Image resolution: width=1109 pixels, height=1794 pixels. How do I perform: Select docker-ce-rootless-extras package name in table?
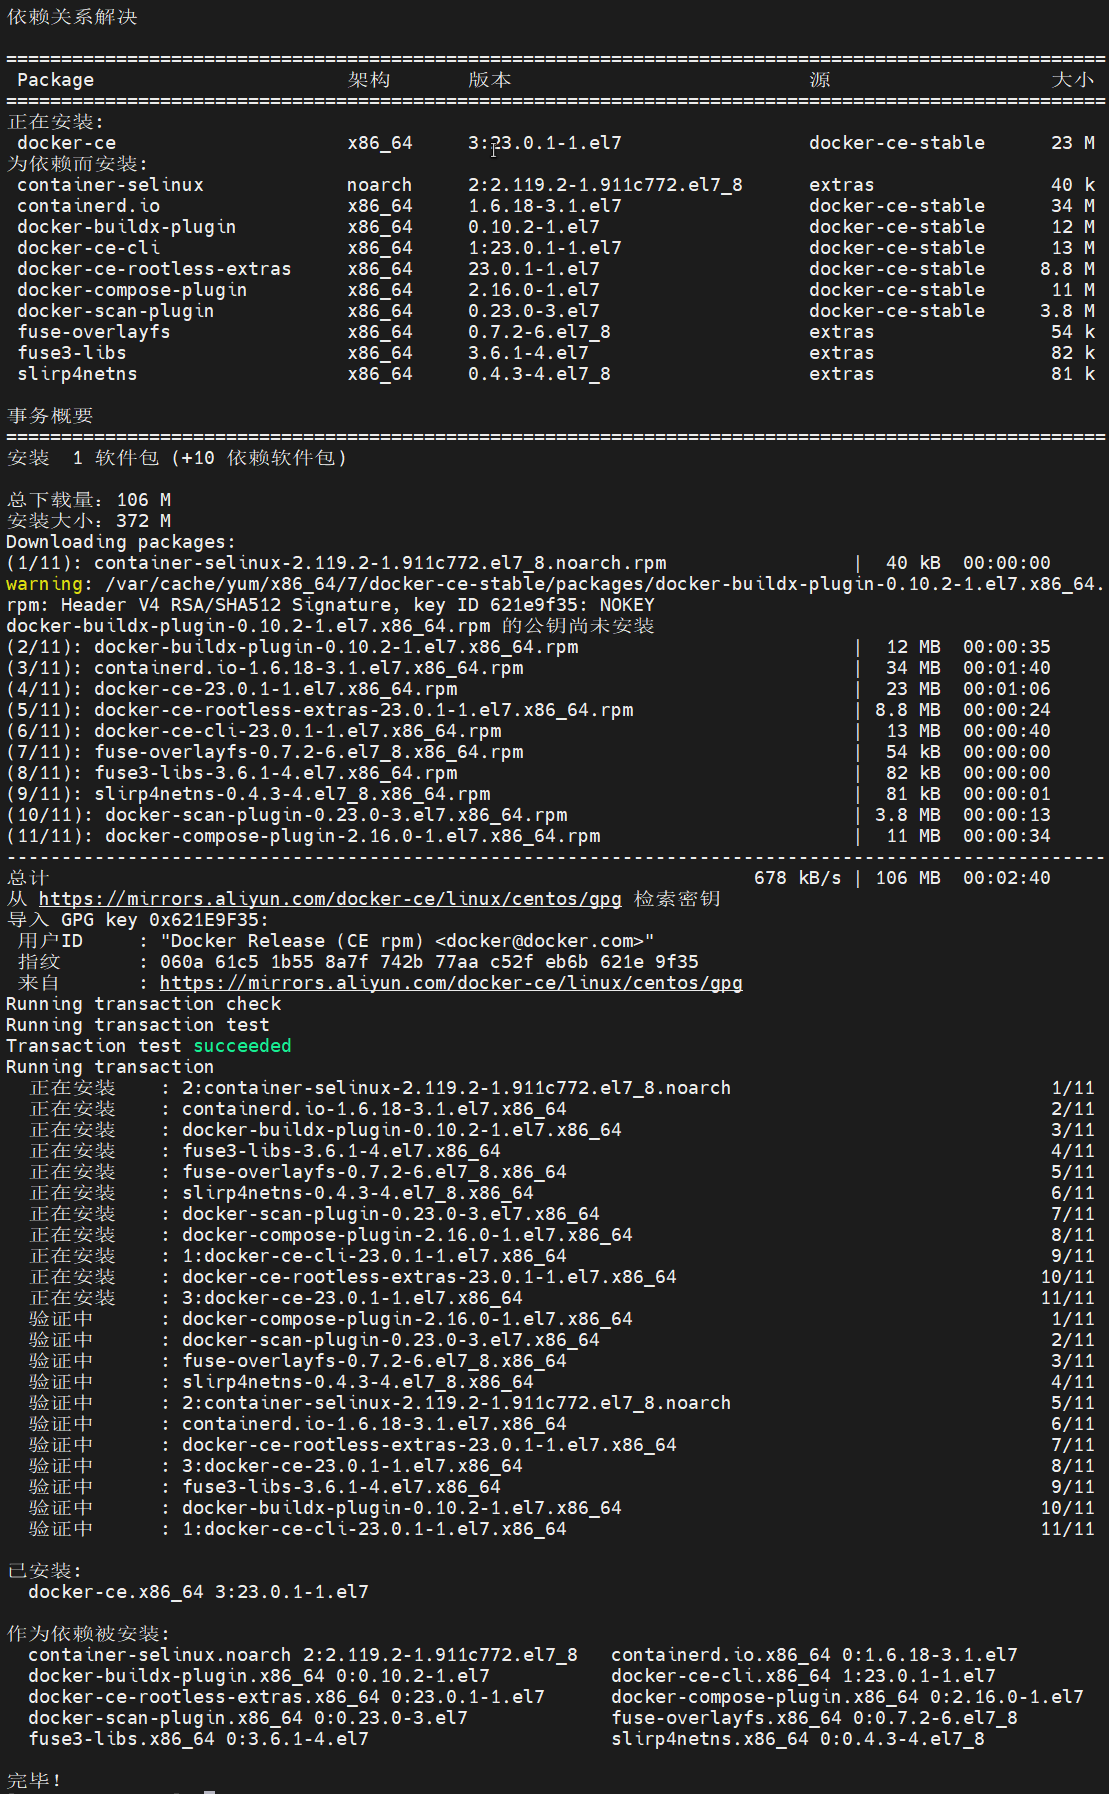154,269
